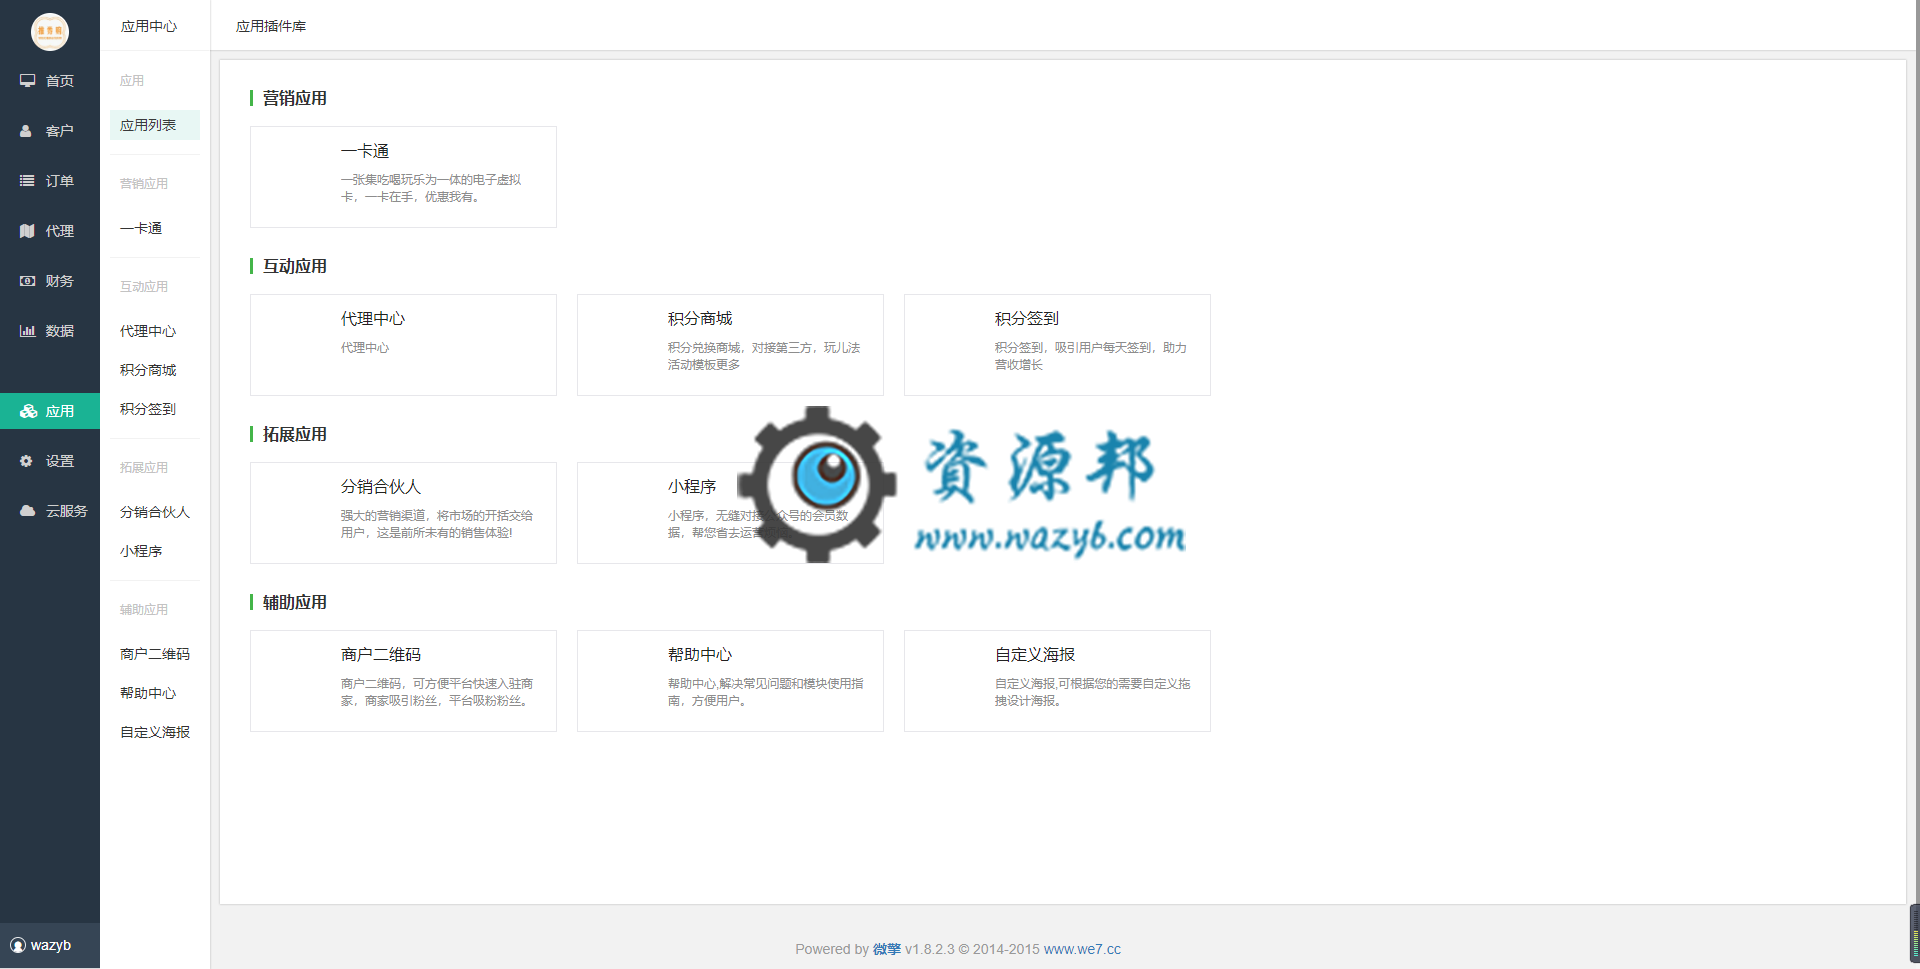Go to 客户 section
The image size is (1920, 969).
[50, 130]
